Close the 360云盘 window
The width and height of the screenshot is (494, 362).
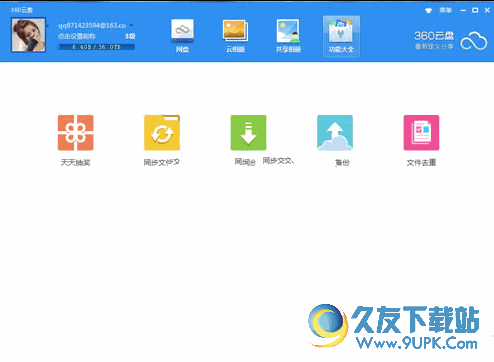(487, 10)
